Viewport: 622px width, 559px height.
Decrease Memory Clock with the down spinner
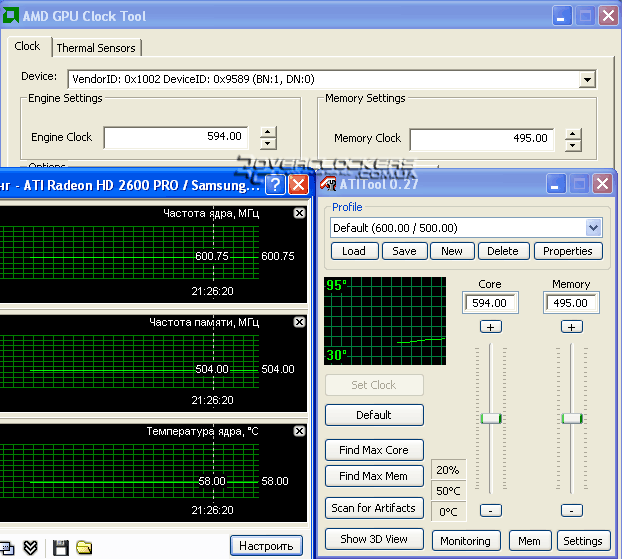(573, 146)
